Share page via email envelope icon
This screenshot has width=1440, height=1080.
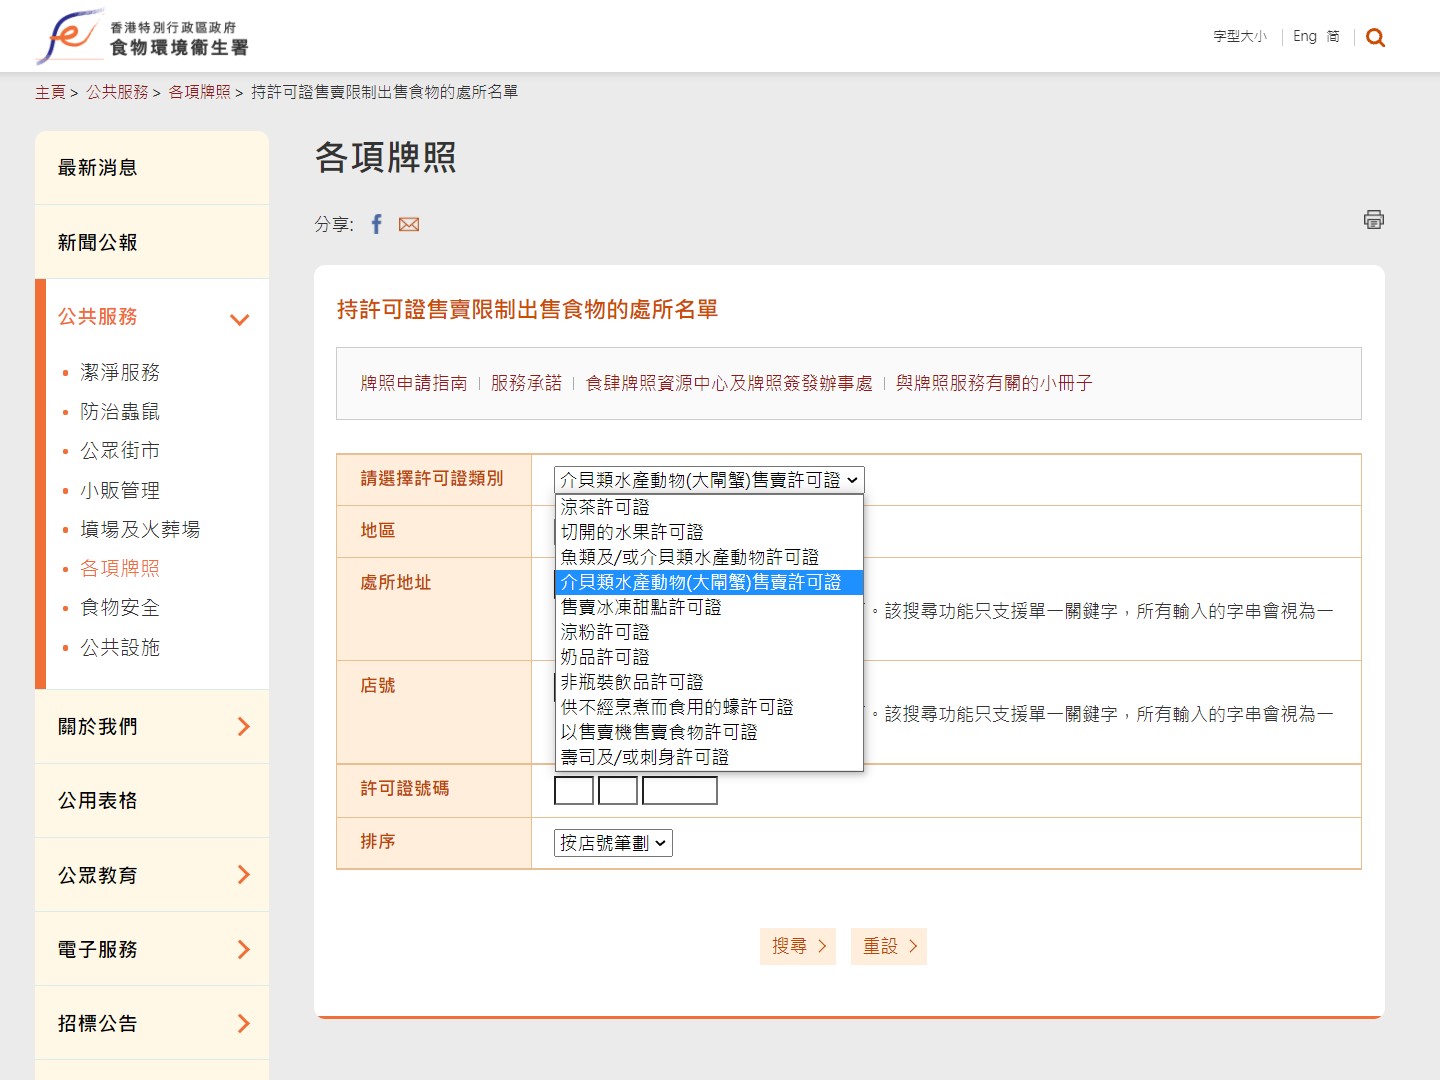409,225
